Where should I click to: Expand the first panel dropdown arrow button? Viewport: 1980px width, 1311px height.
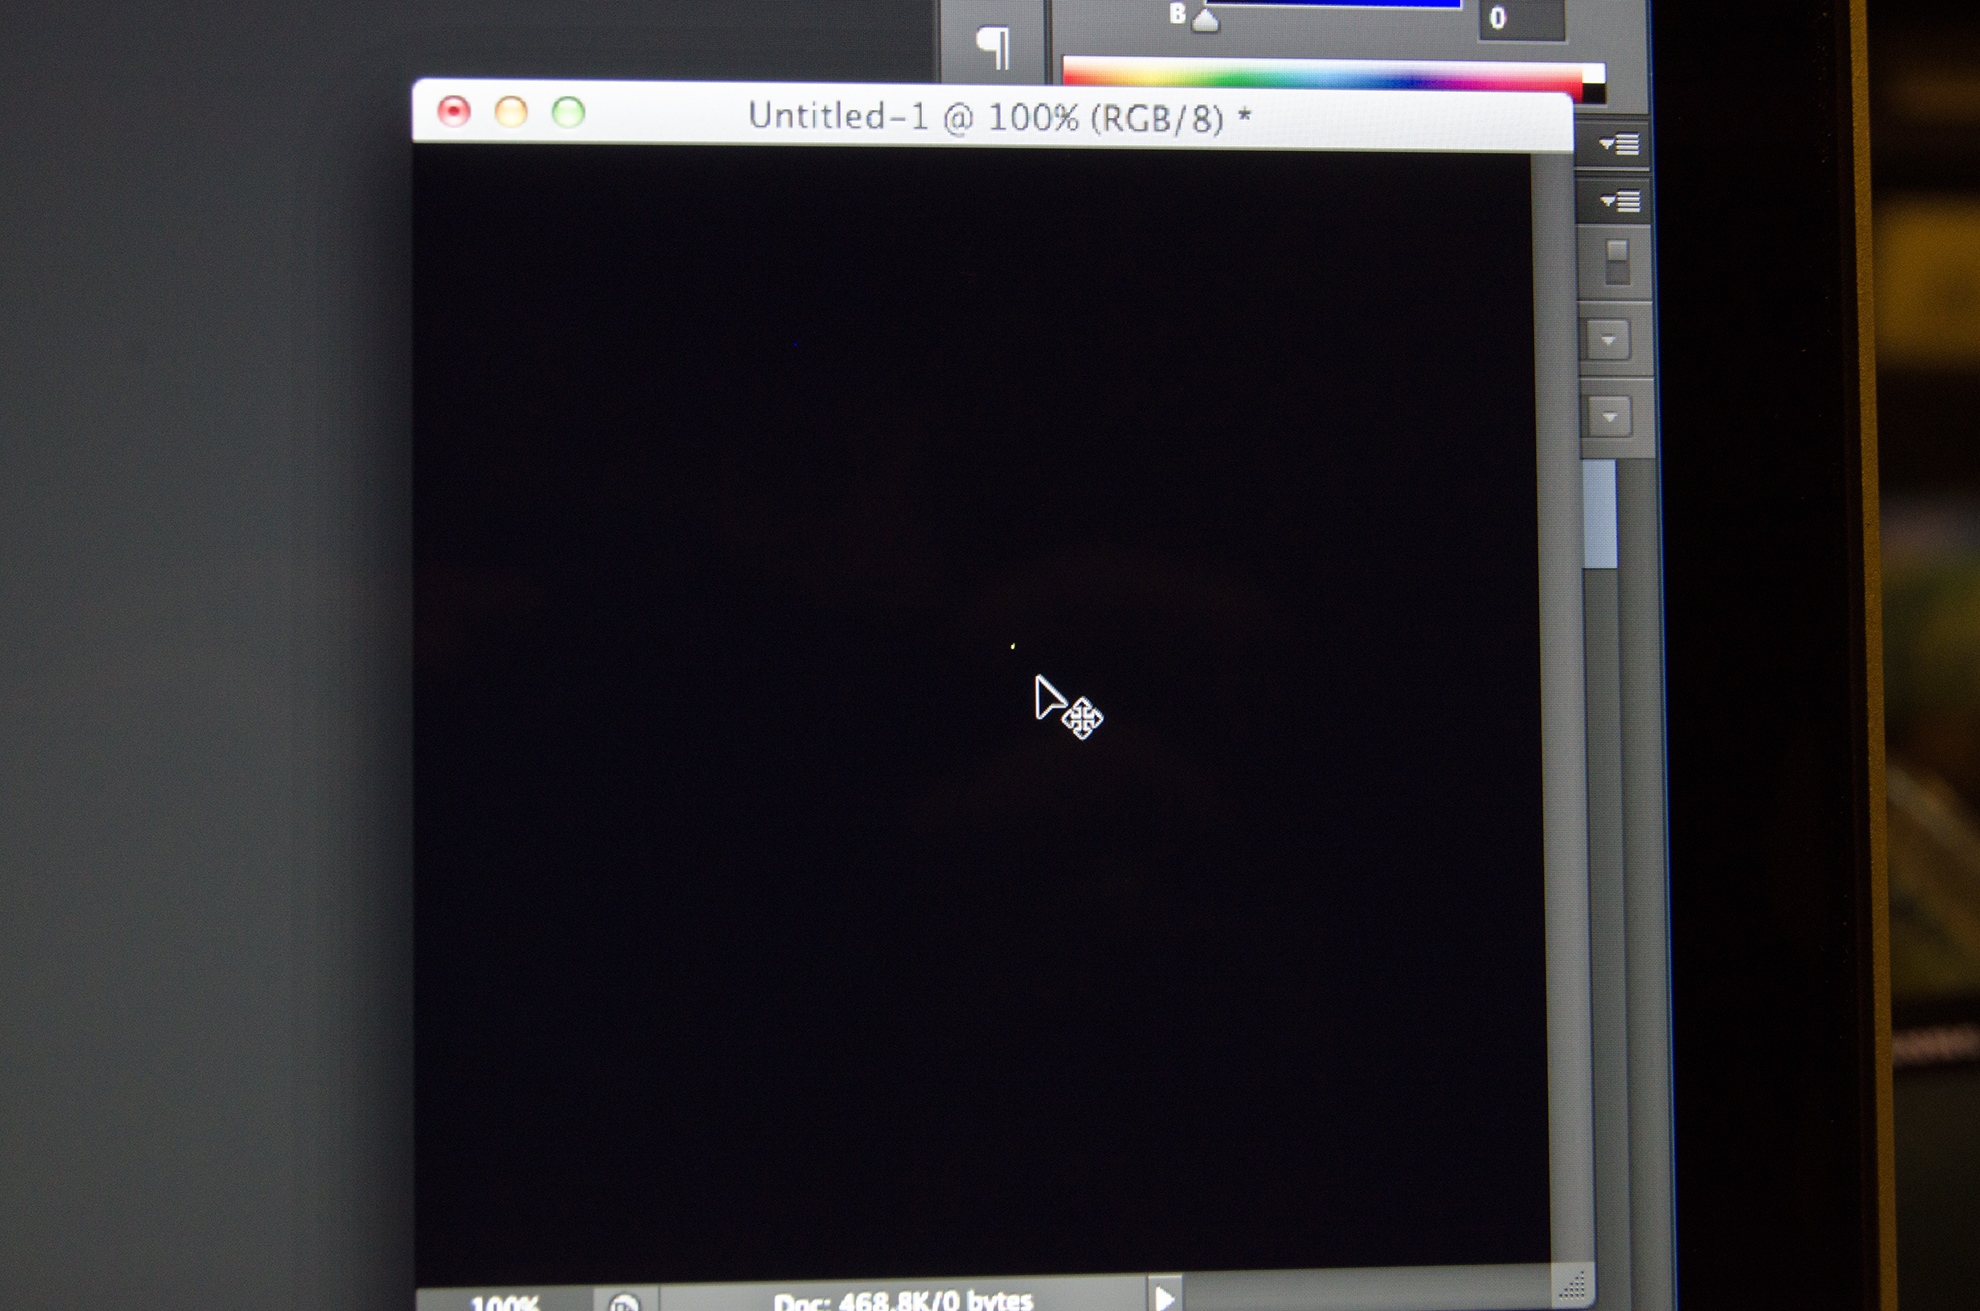click(1608, 340)
